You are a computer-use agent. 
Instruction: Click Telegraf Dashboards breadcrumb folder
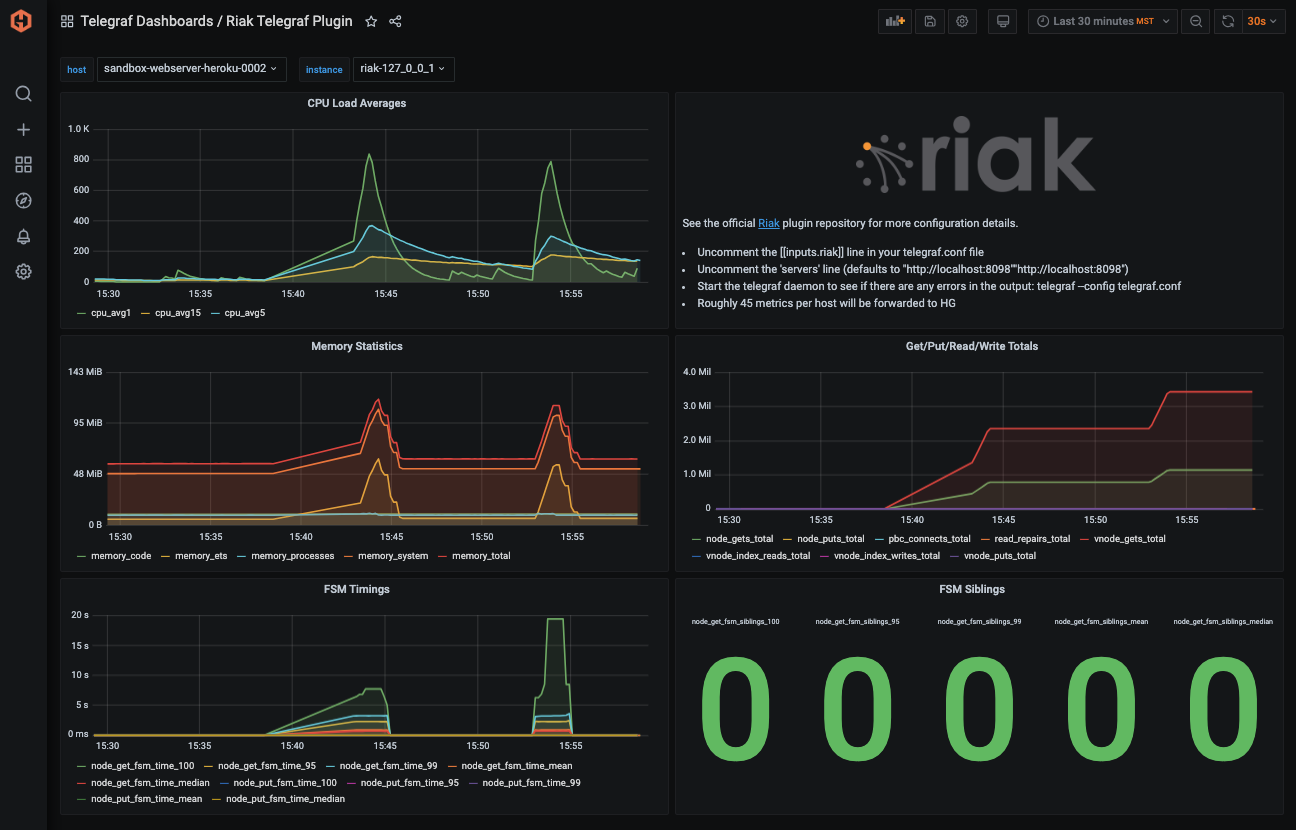(147, 21)
